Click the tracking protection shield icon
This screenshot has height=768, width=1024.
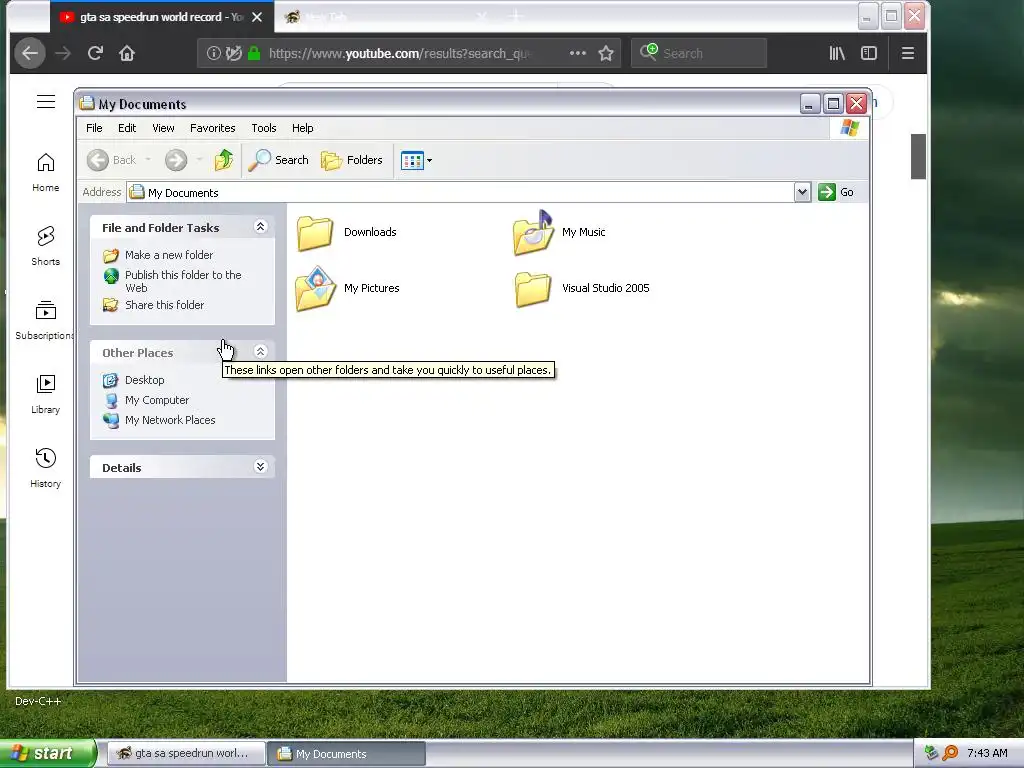234,53
